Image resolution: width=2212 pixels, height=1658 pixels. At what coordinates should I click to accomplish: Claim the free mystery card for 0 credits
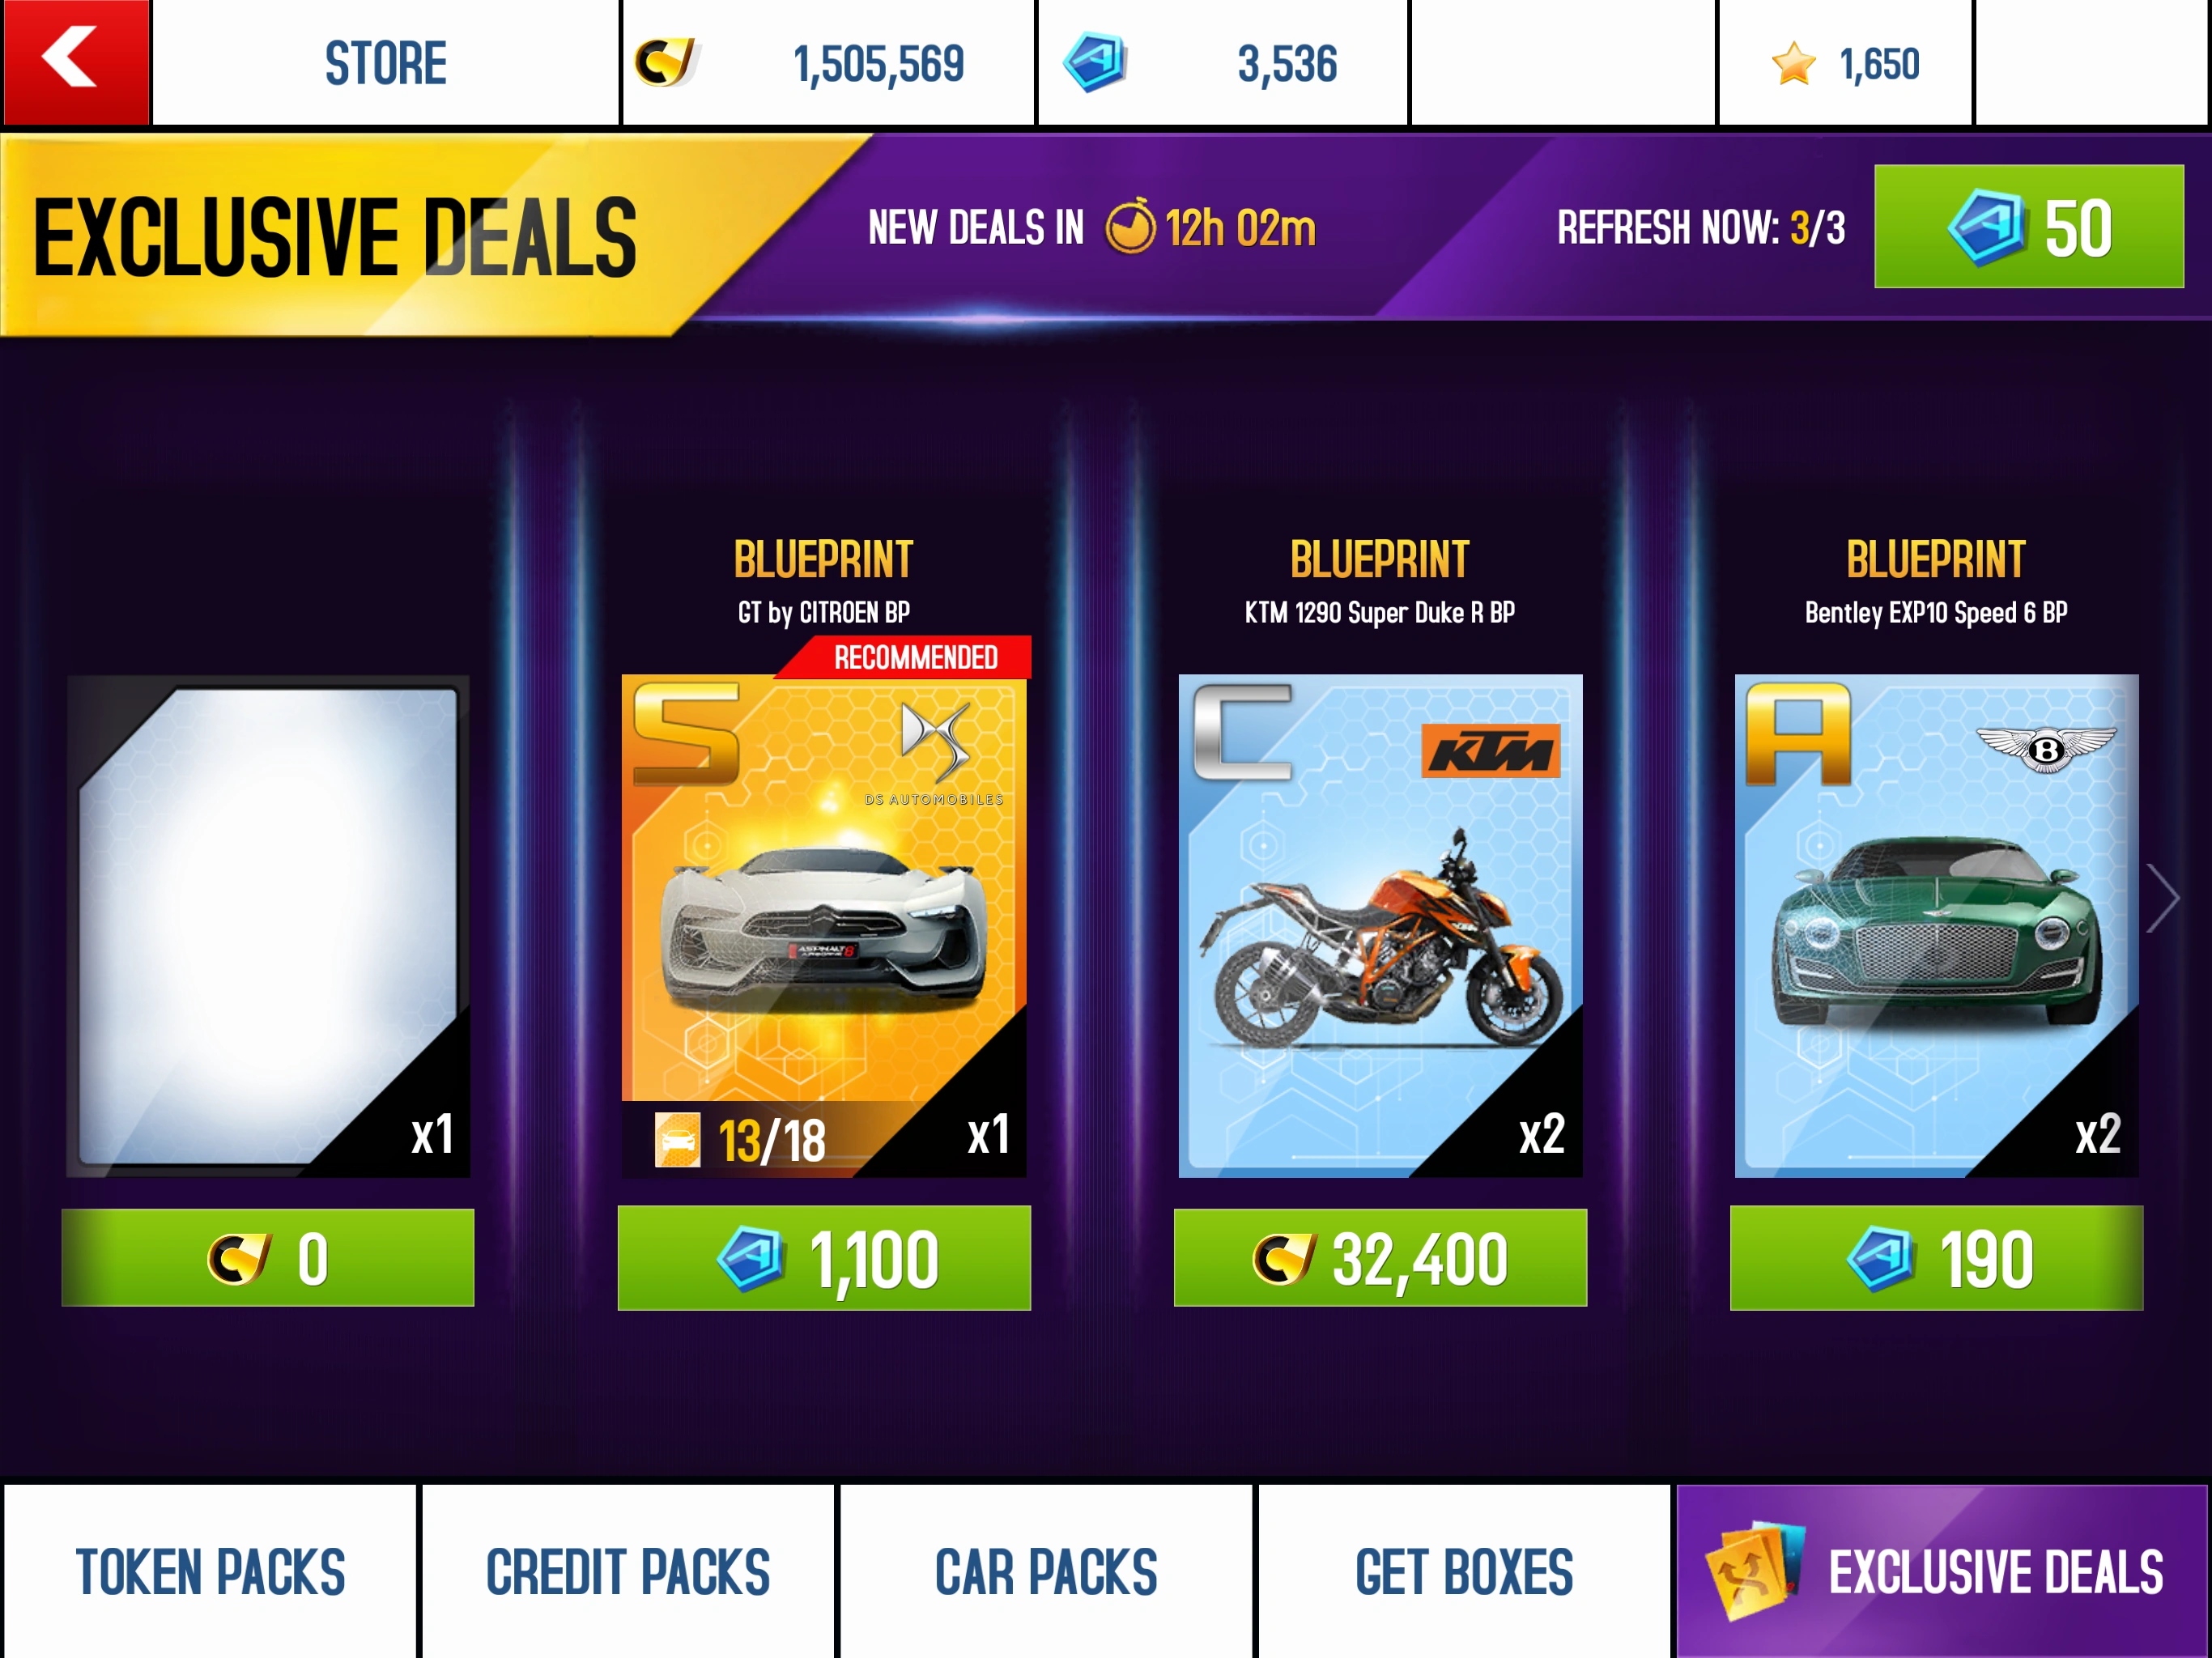click(x=268, y=1258)
